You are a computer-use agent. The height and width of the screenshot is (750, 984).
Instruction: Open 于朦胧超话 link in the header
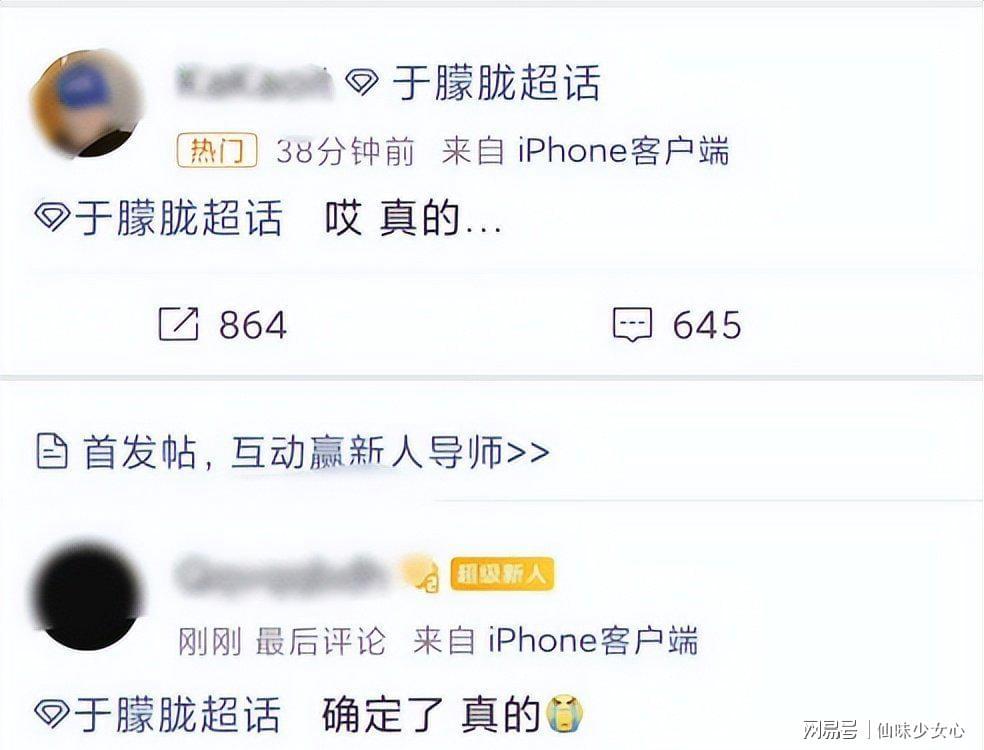pos(496,83)
